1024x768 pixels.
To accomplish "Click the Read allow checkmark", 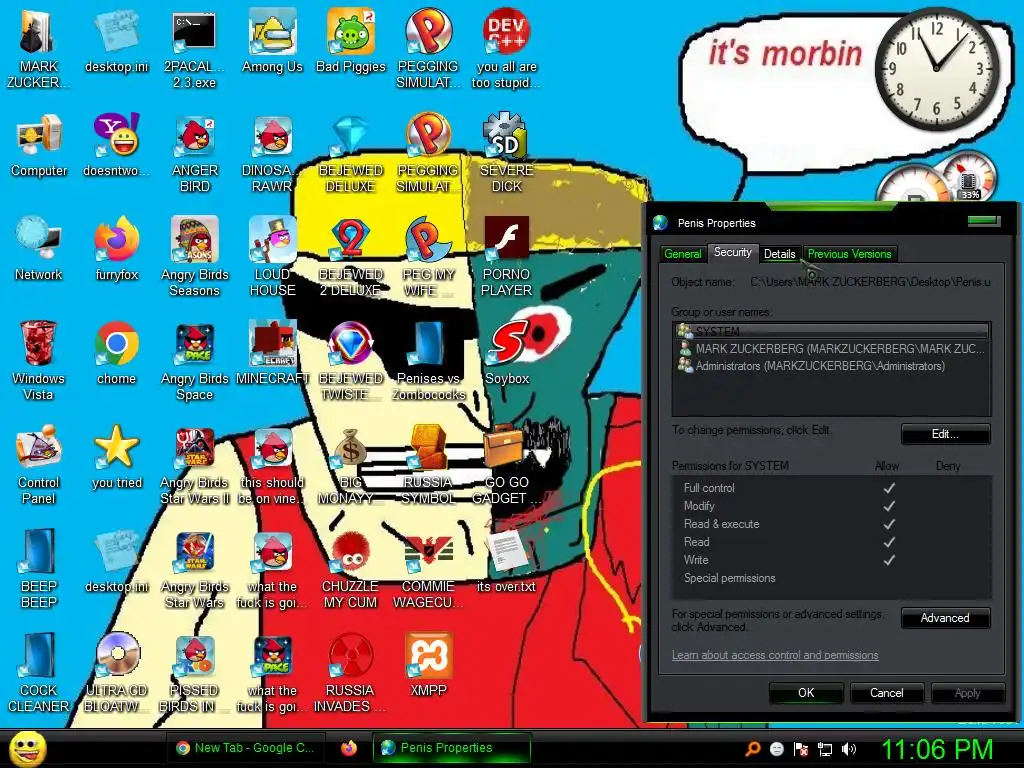I will click(x=889, y=542).
